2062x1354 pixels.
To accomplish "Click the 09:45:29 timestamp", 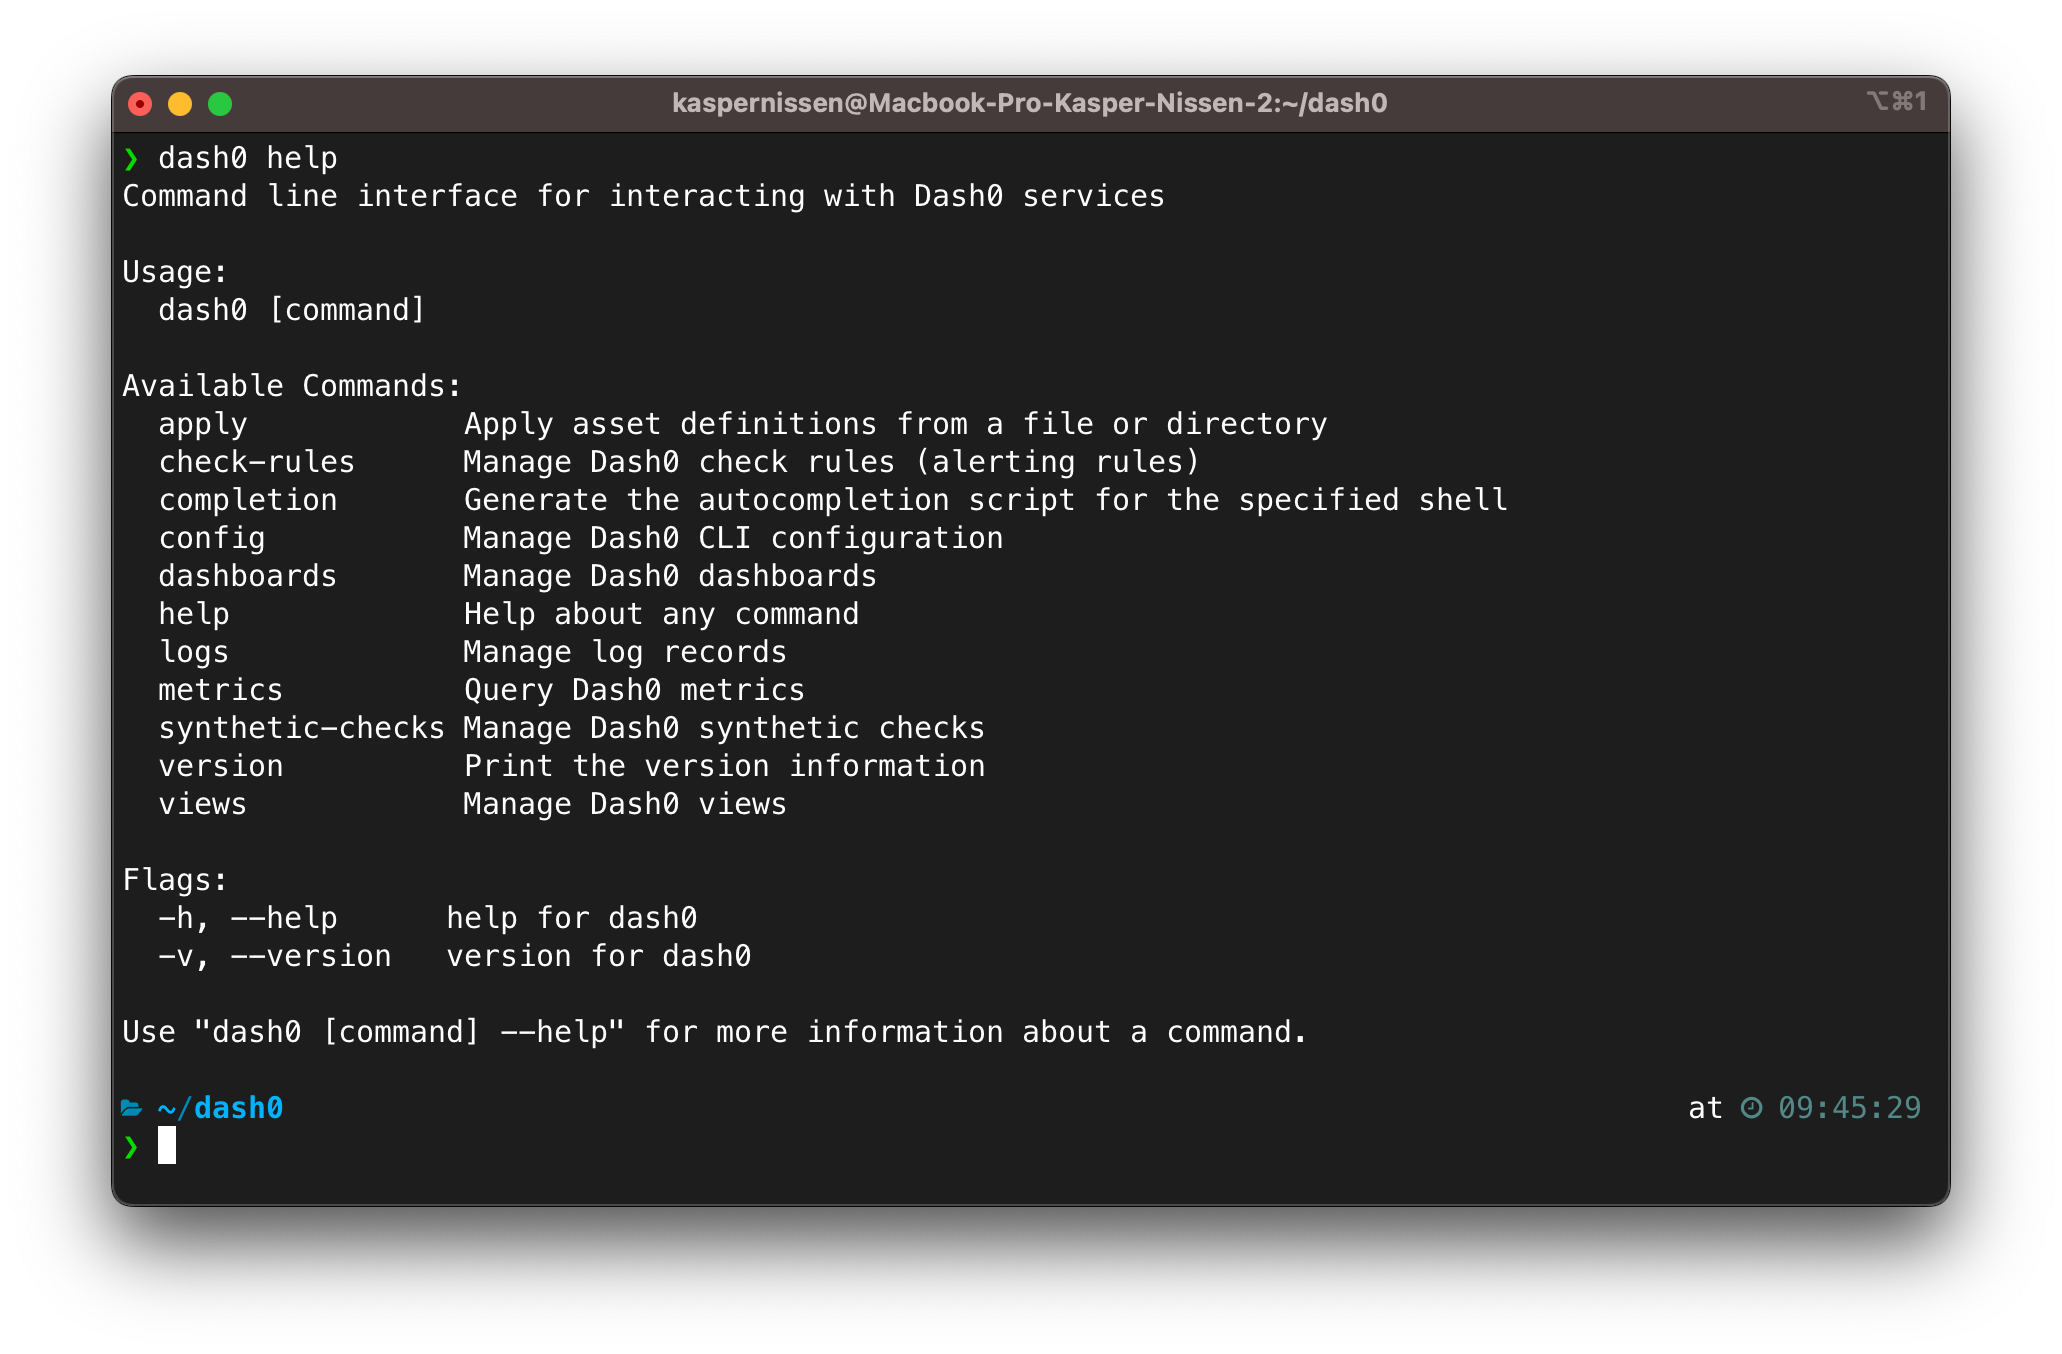I will click(1849, 1108).
